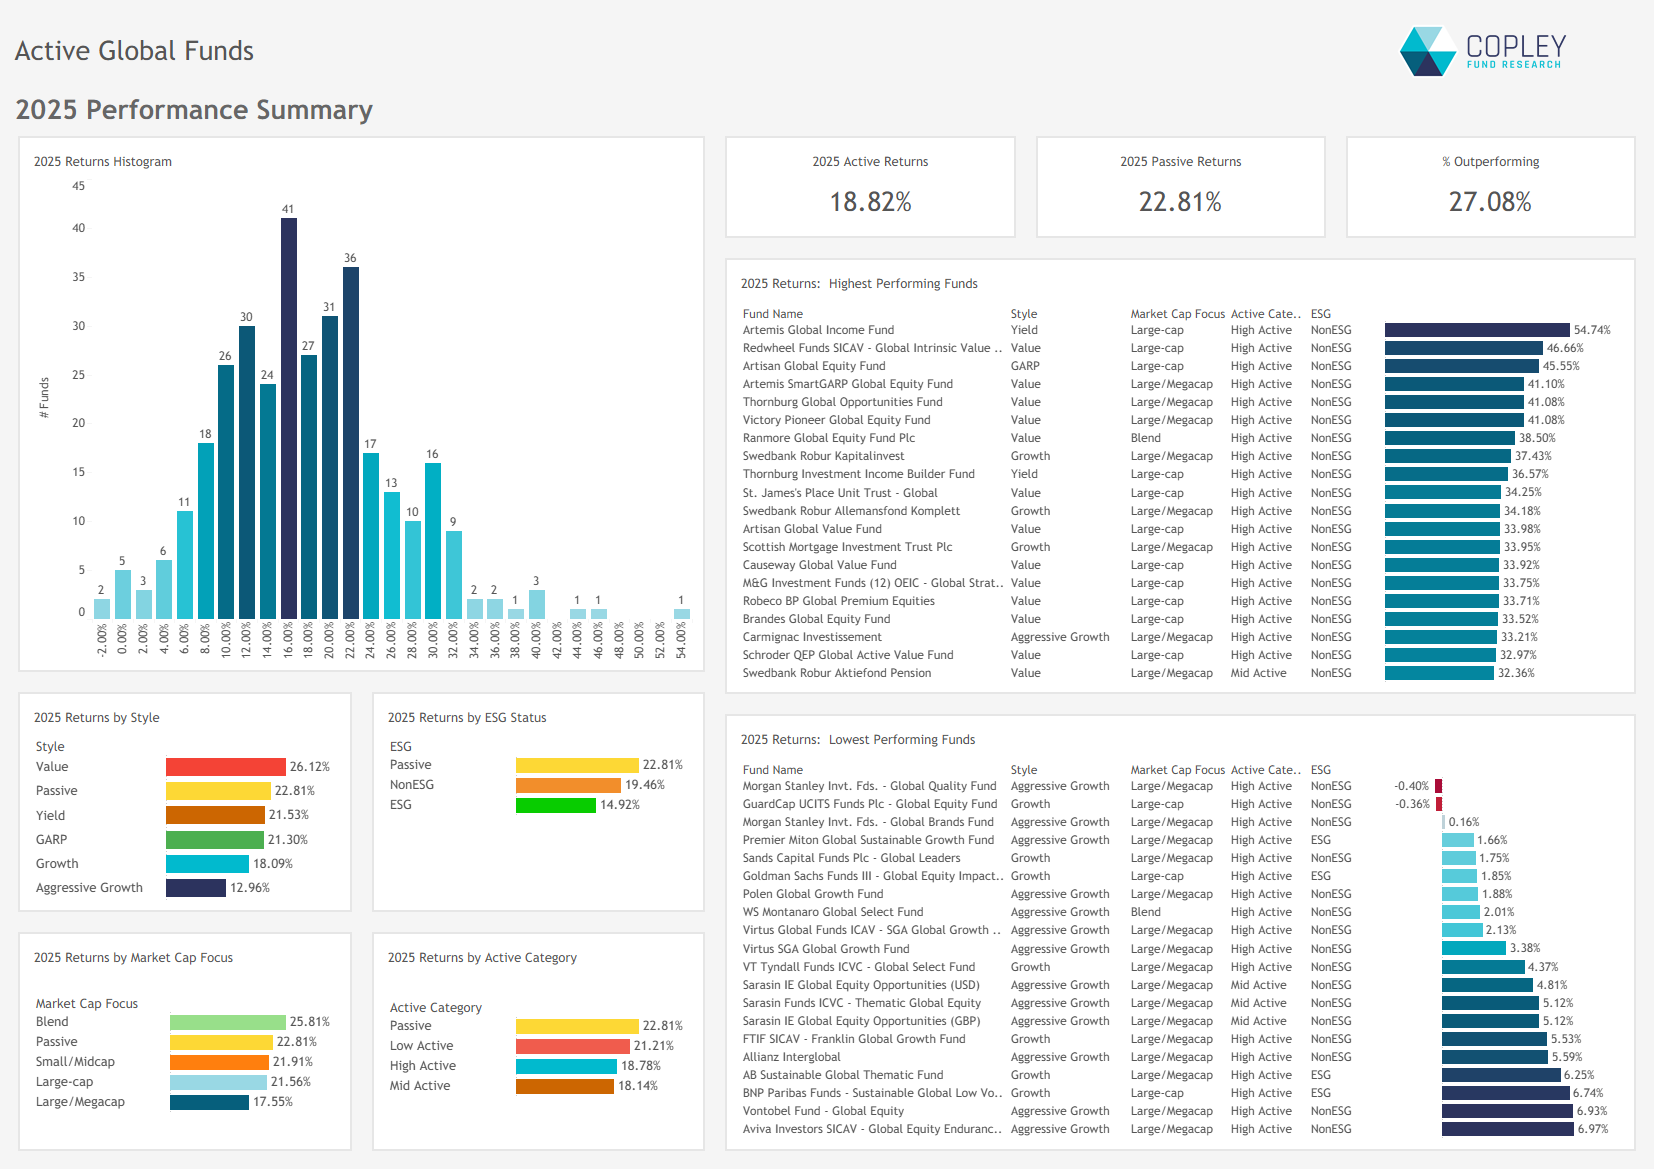Click the Vontobel Fund - Global Equity name

click(822, 1111)
